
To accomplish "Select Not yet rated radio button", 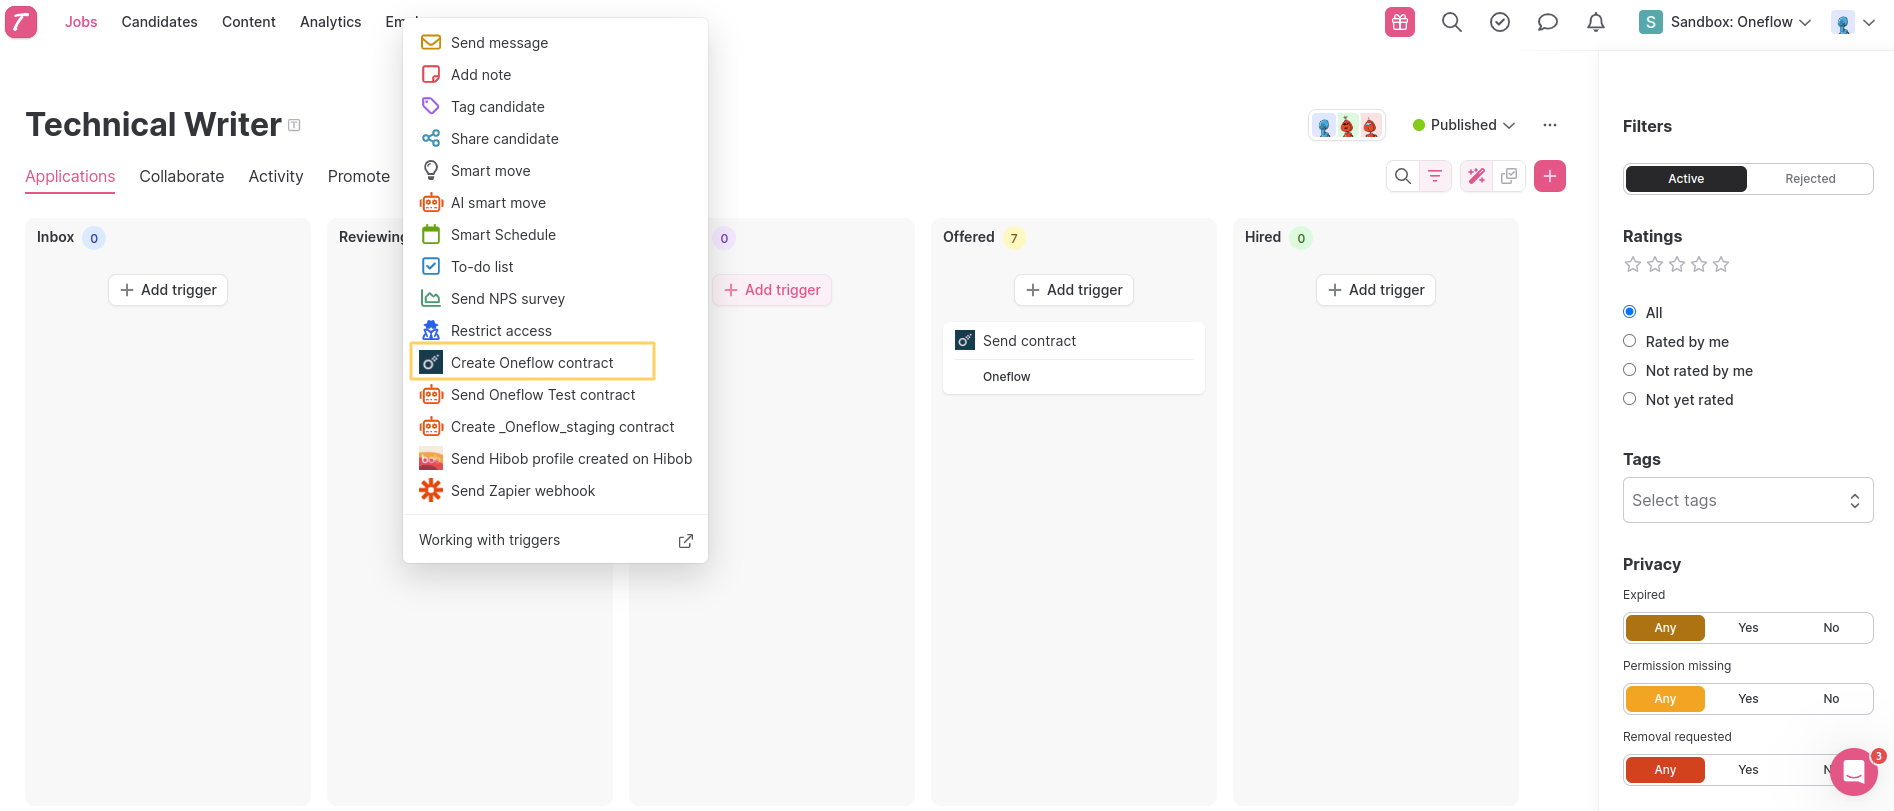I will (1630, 399).
